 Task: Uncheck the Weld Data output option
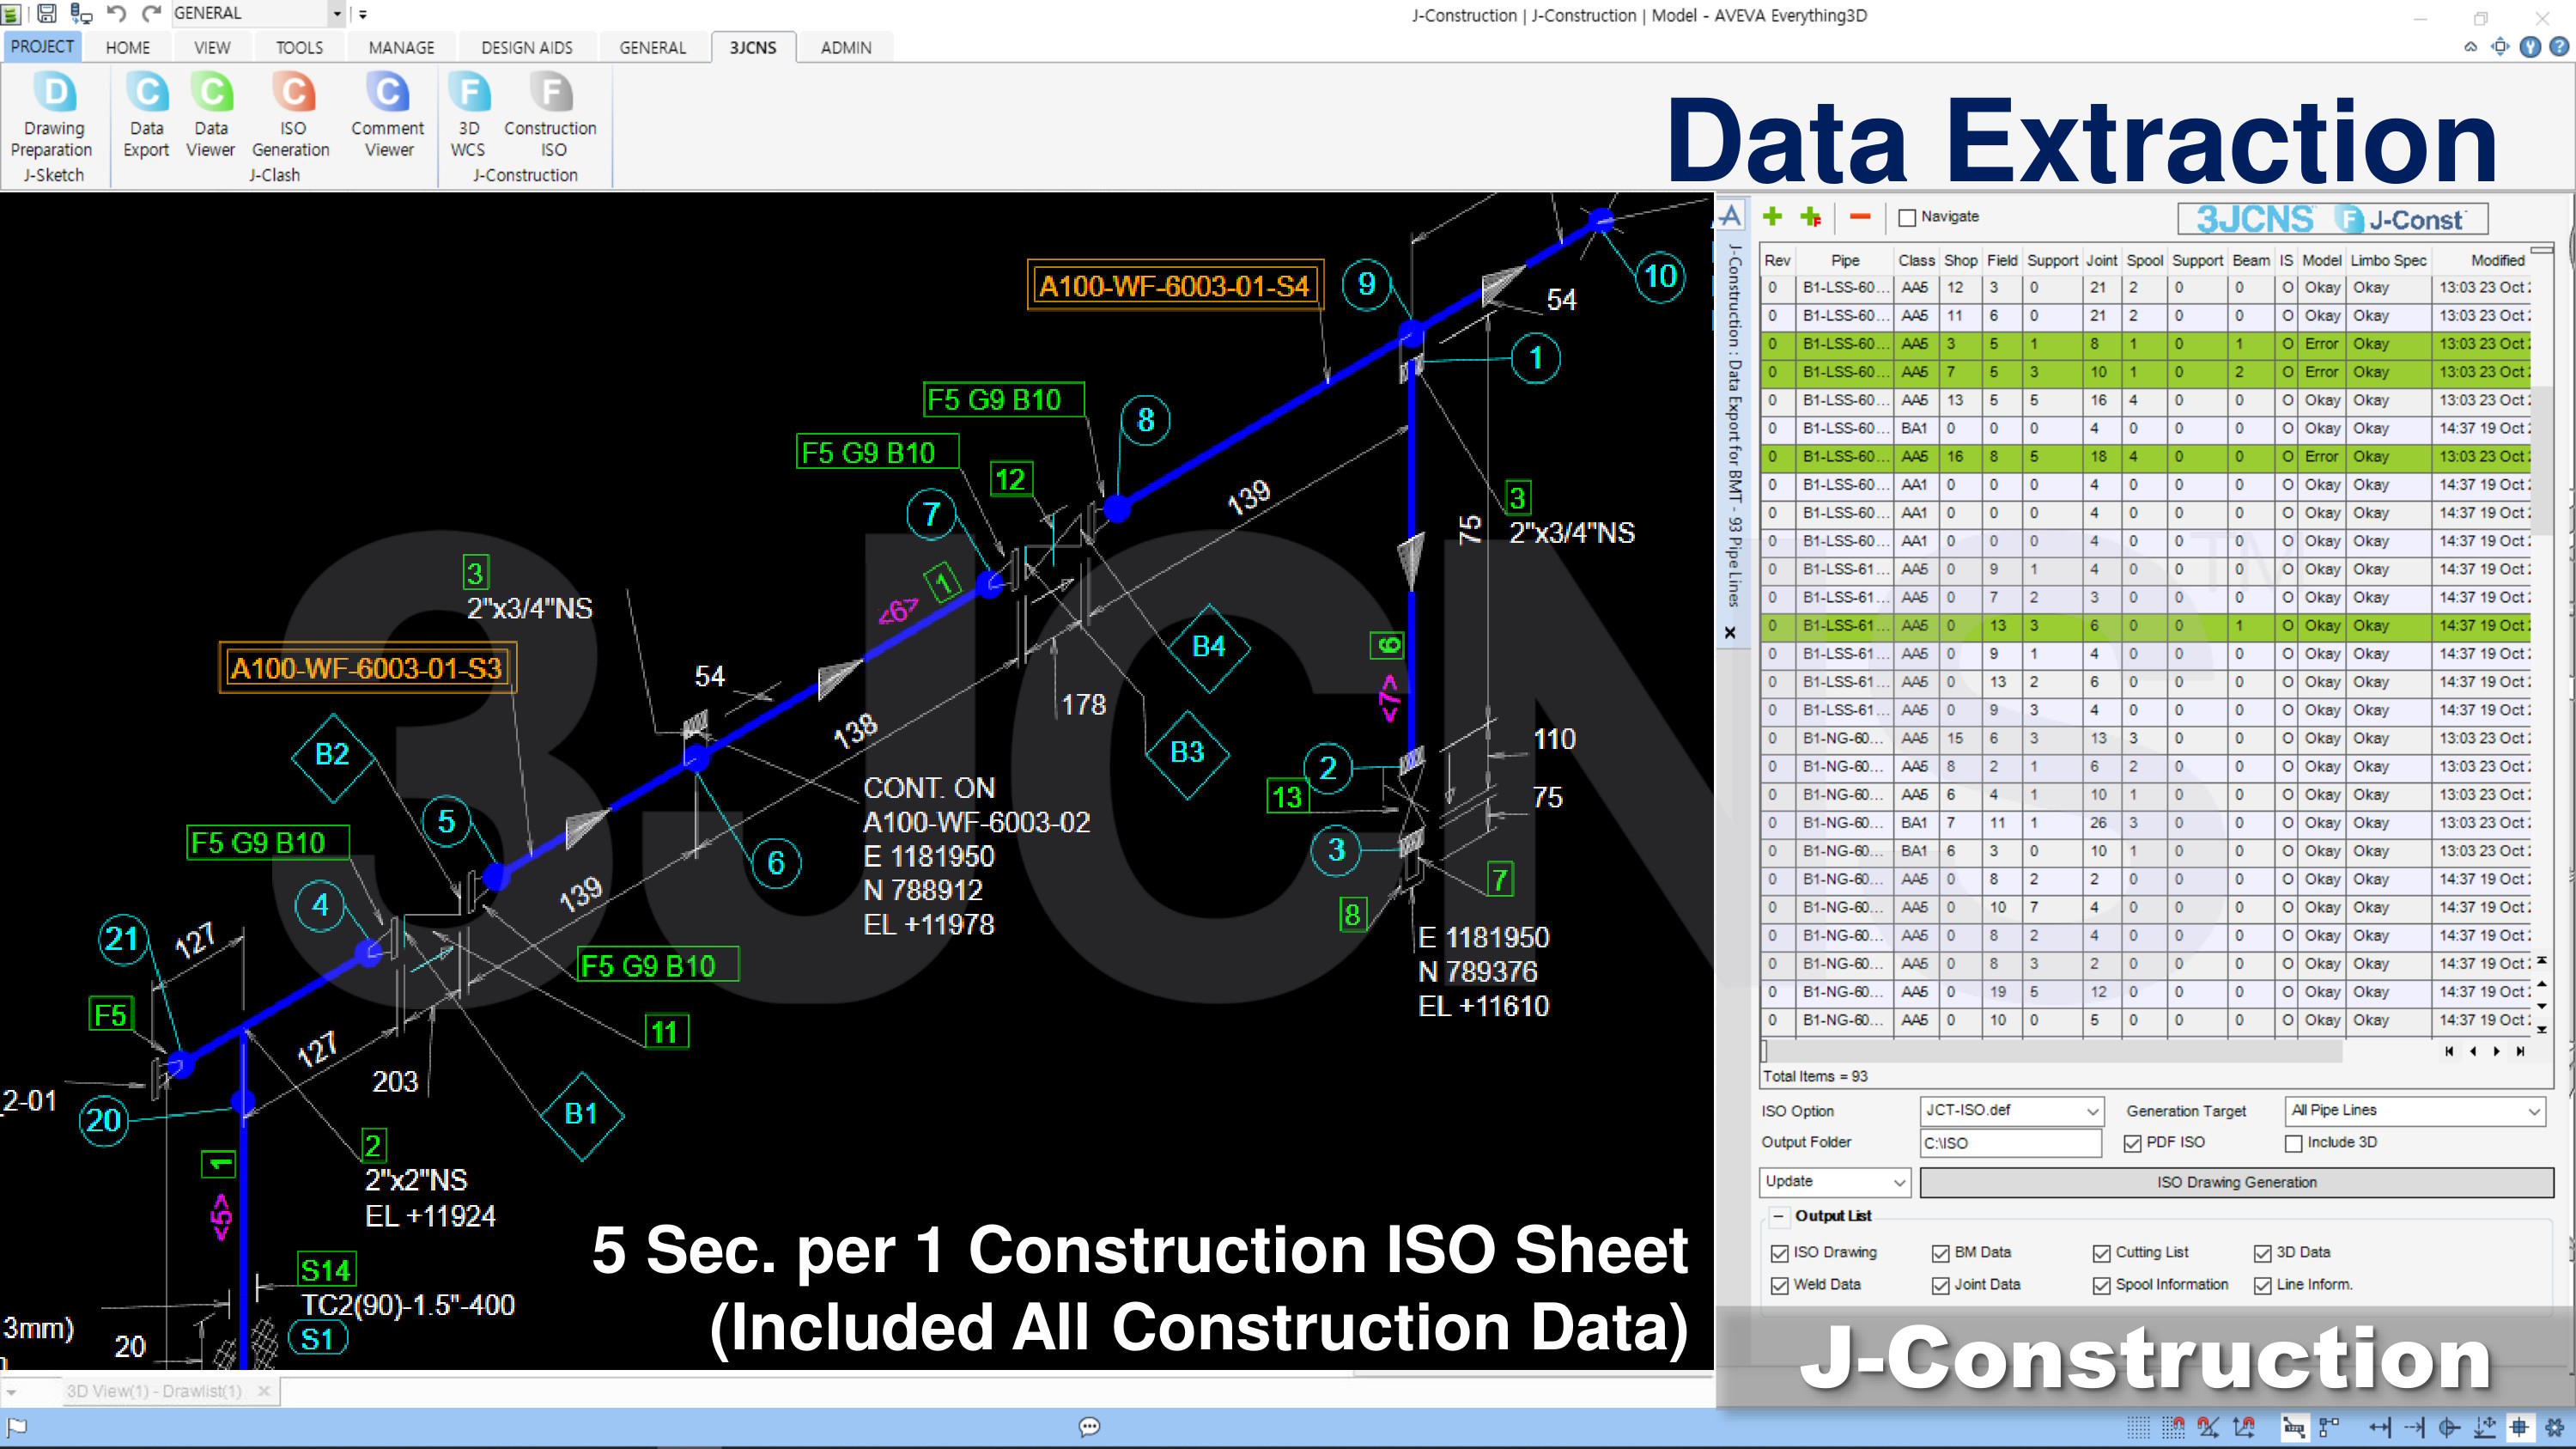[x=1780, y=1285]
